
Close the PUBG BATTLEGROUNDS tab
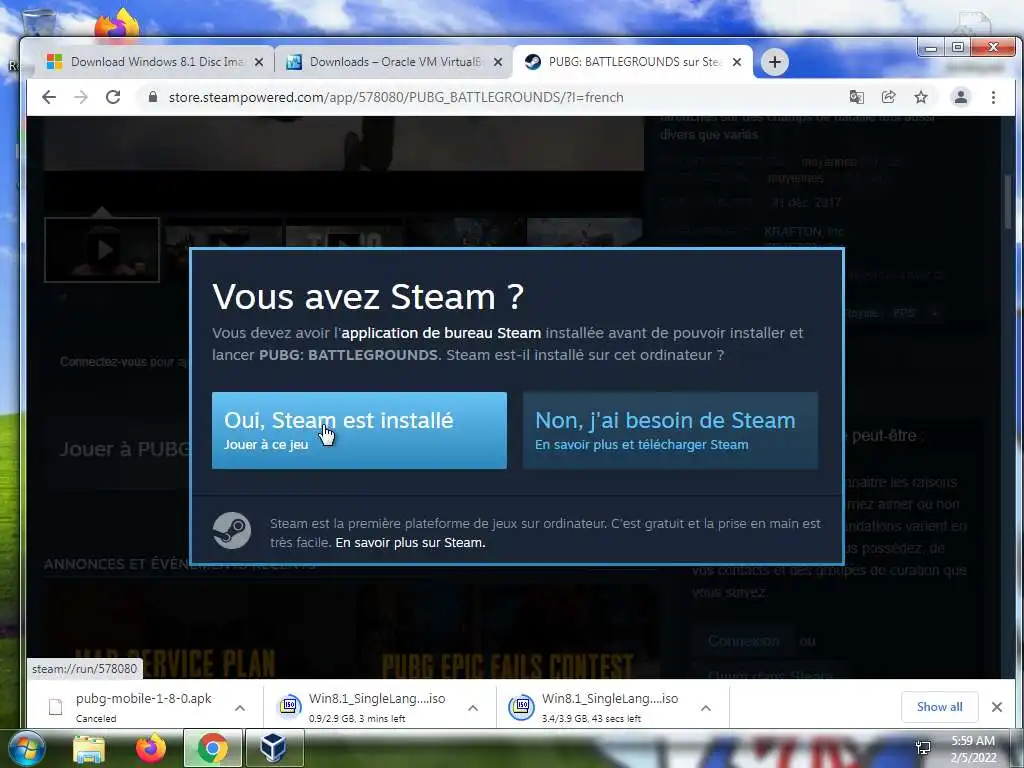(737, 62)
